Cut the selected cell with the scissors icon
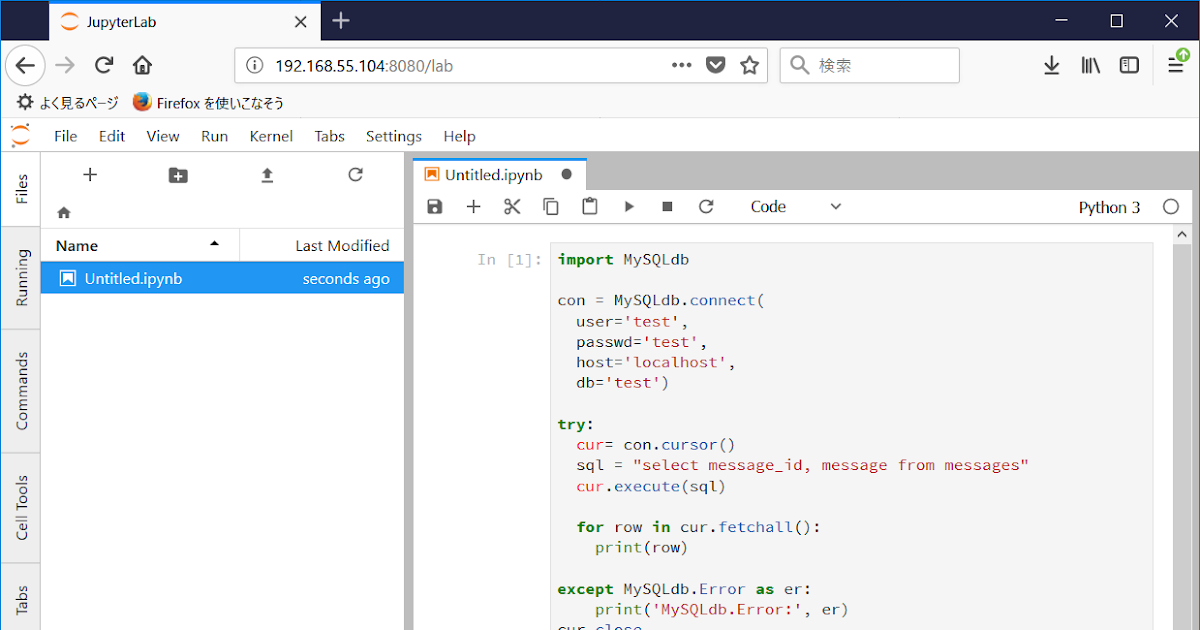1200x630 pixels. (x=512, y=206)
